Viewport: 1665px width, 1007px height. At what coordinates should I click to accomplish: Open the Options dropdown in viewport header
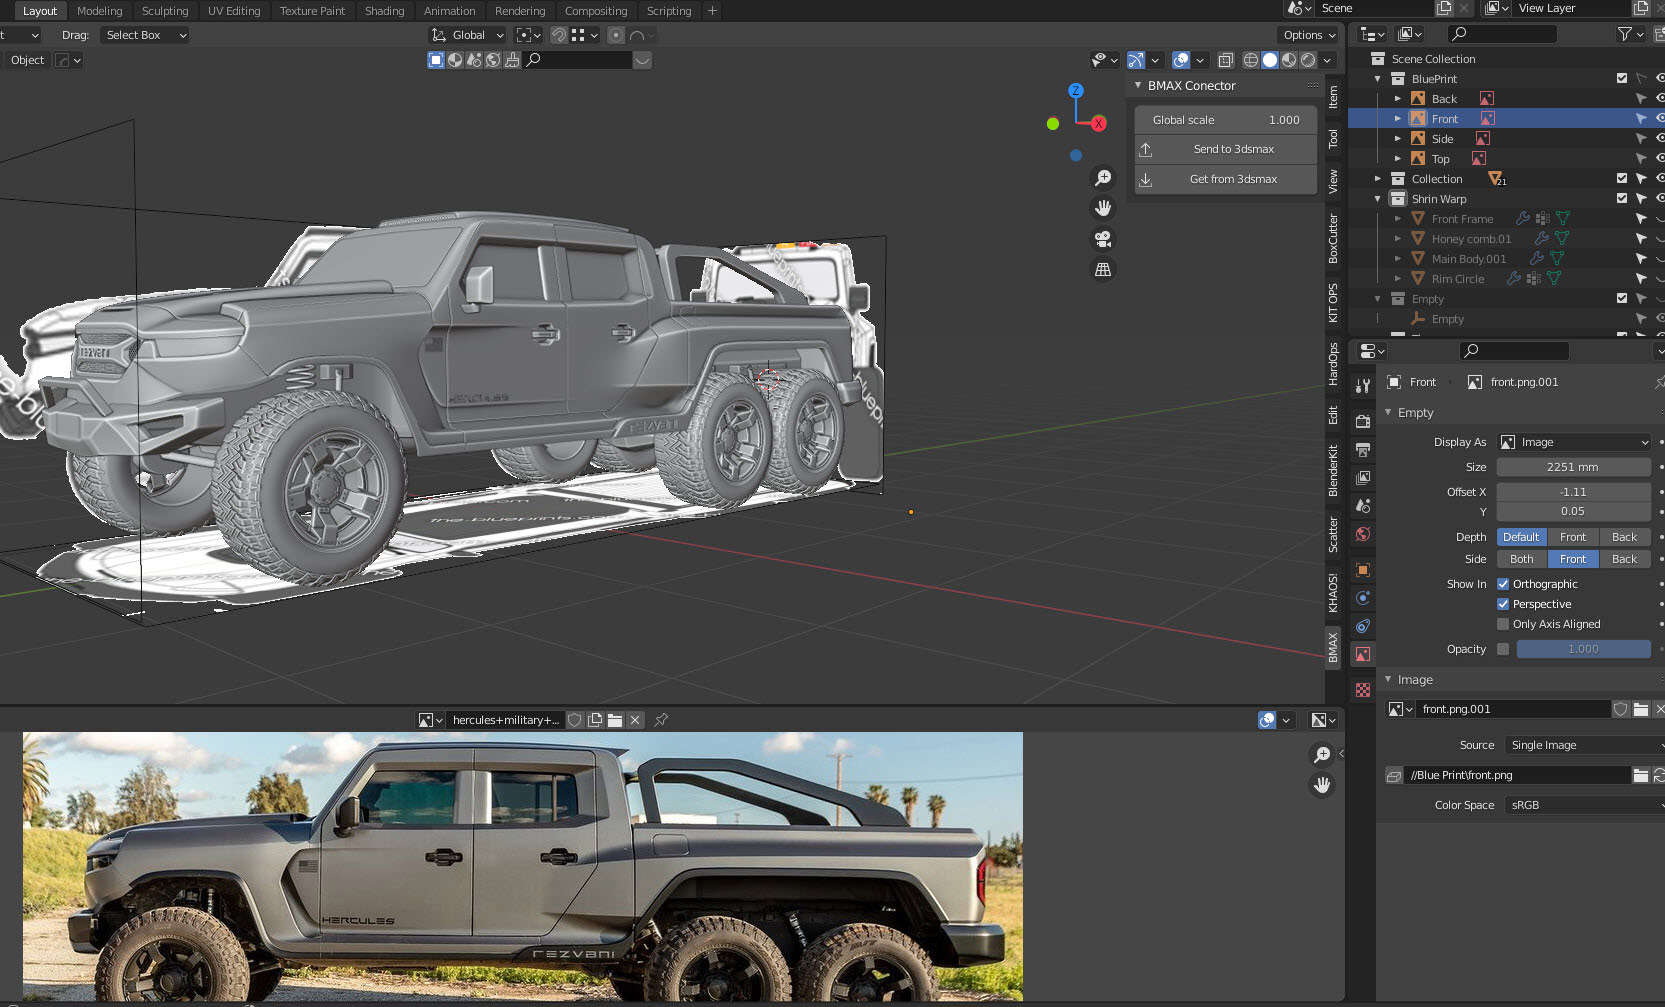(x=1310, y=35)
